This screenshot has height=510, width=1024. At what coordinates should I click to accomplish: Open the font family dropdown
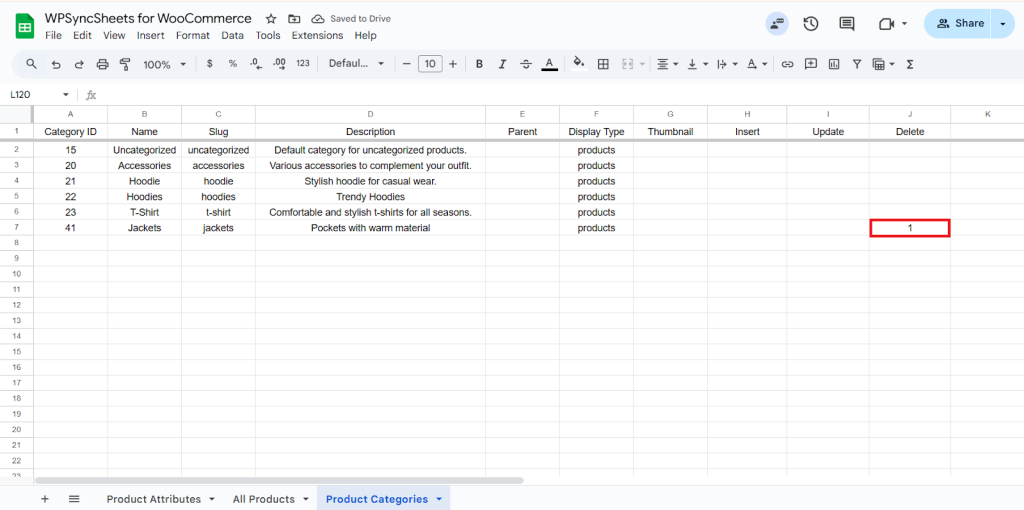[357, 64]
